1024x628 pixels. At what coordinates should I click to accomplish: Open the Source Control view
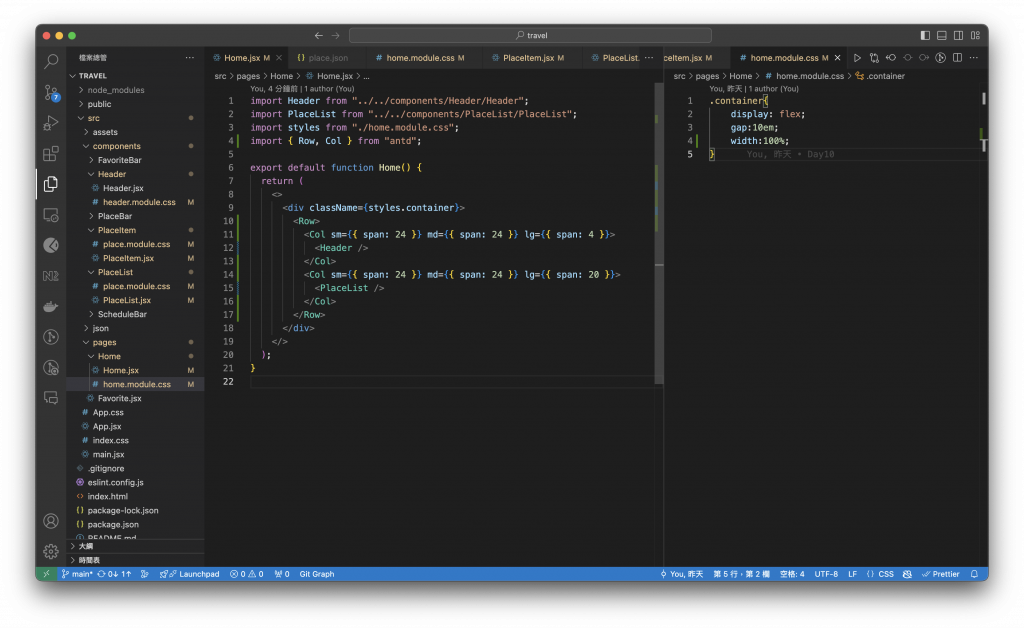pos(51,93)
